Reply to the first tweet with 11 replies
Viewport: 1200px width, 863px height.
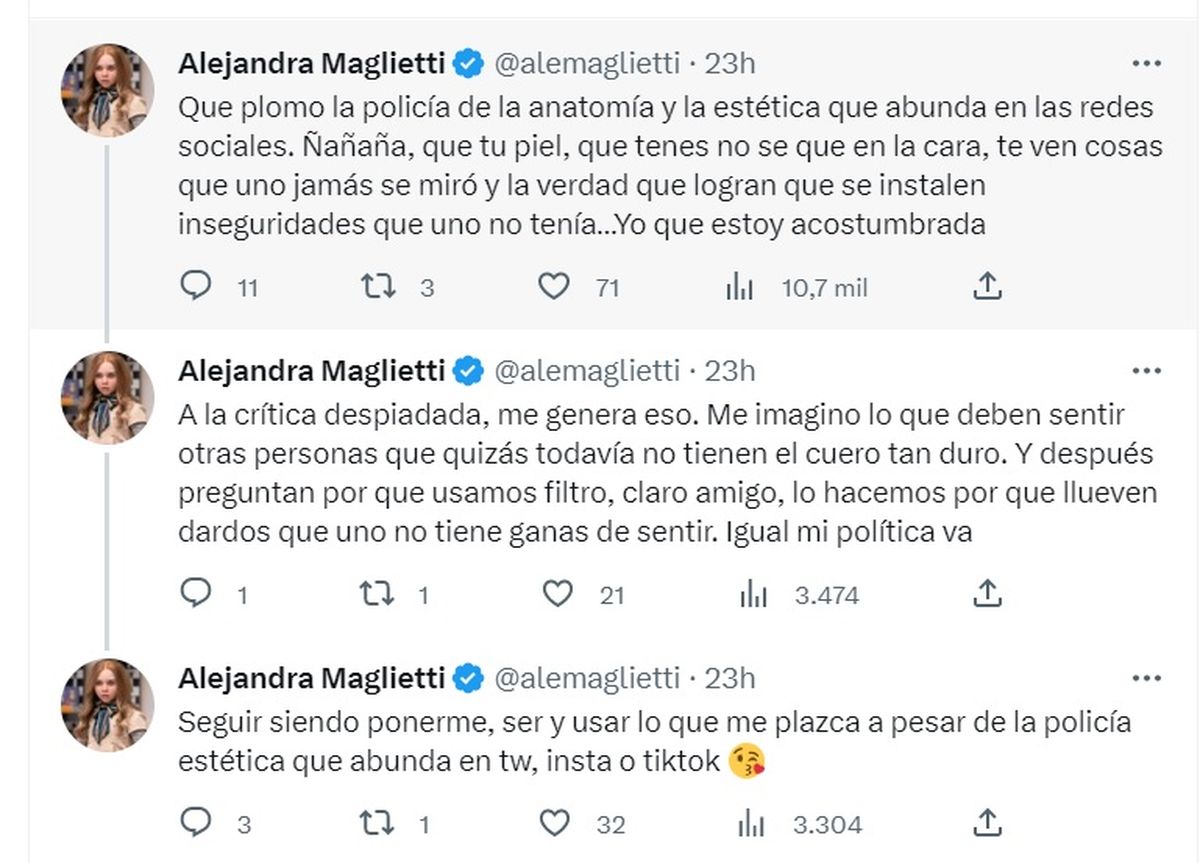(196, 288)
